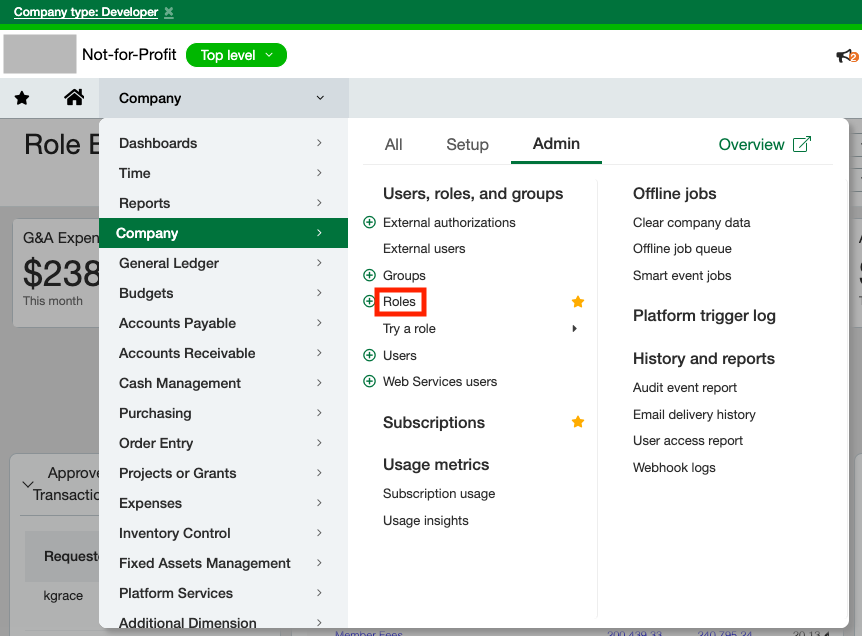
Task: Open the Roles page
Action: tap(400, 302)
